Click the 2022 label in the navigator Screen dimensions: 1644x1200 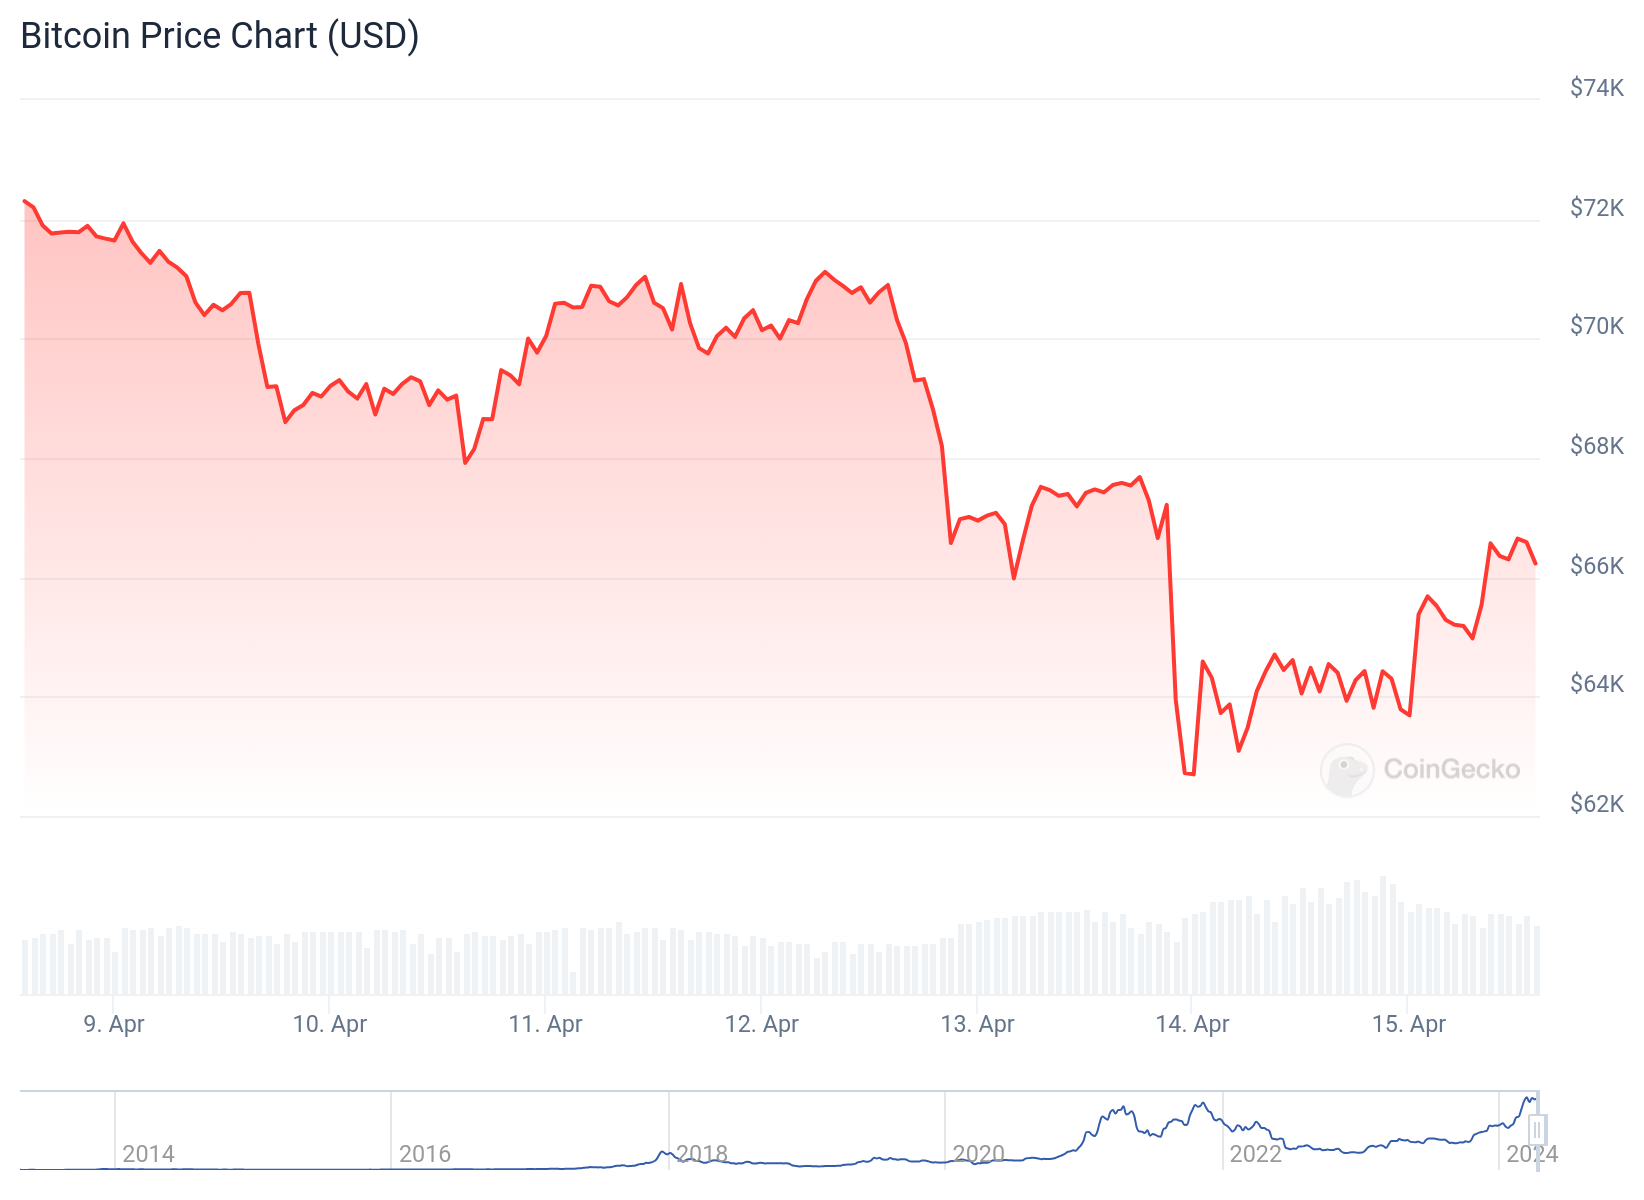(1255, 1154)
